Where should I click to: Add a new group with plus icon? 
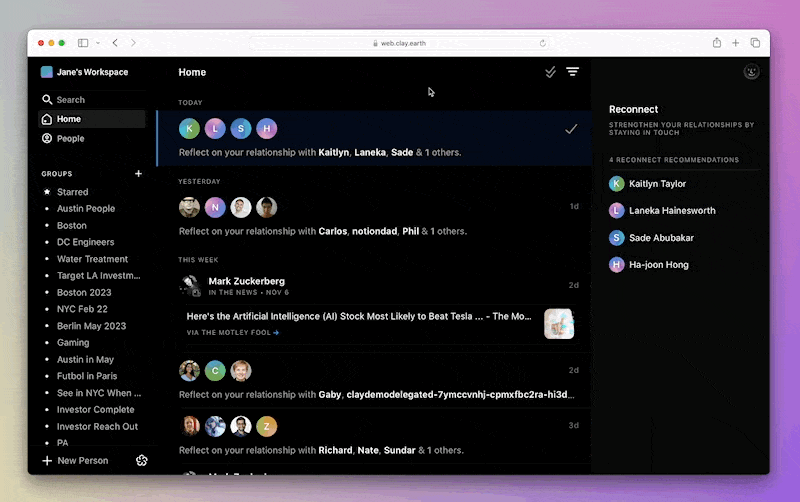click(x=138, y=173)
